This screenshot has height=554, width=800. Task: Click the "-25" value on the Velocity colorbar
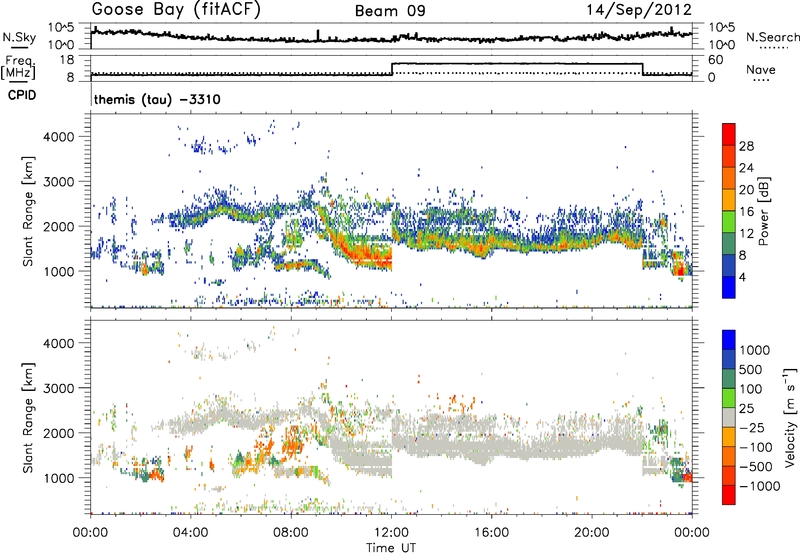(x=752, y=428)
